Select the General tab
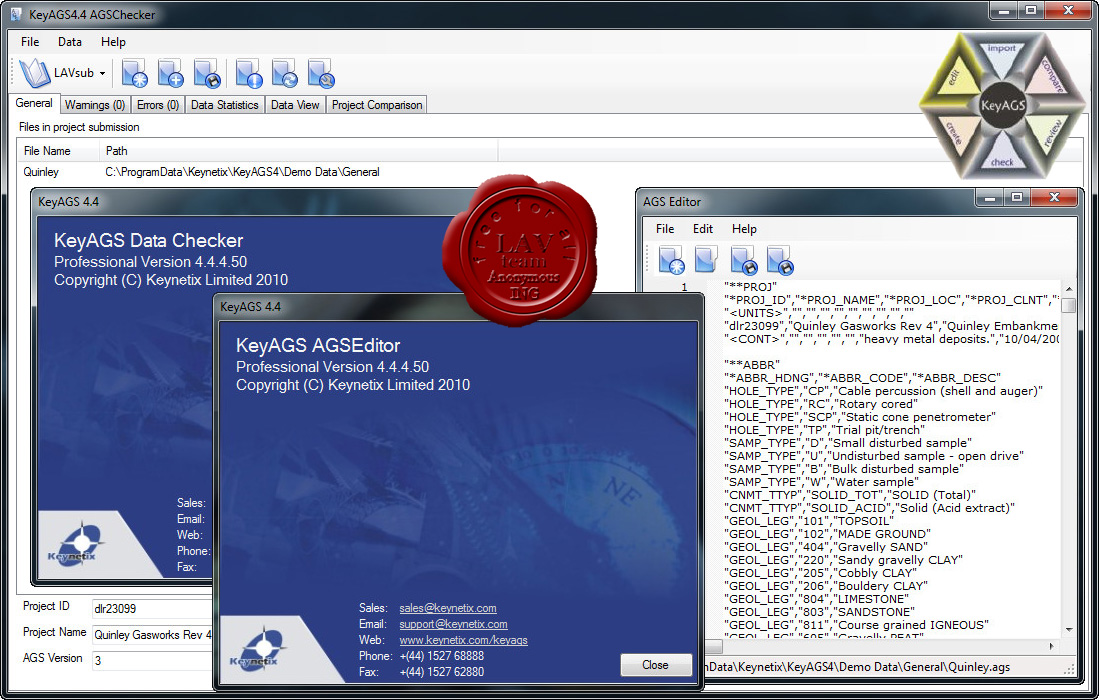1099x700 pixels. tap(34, 103)
